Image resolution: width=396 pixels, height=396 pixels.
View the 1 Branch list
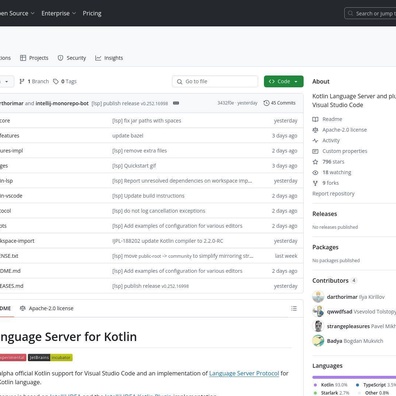(x=34, y=81)
